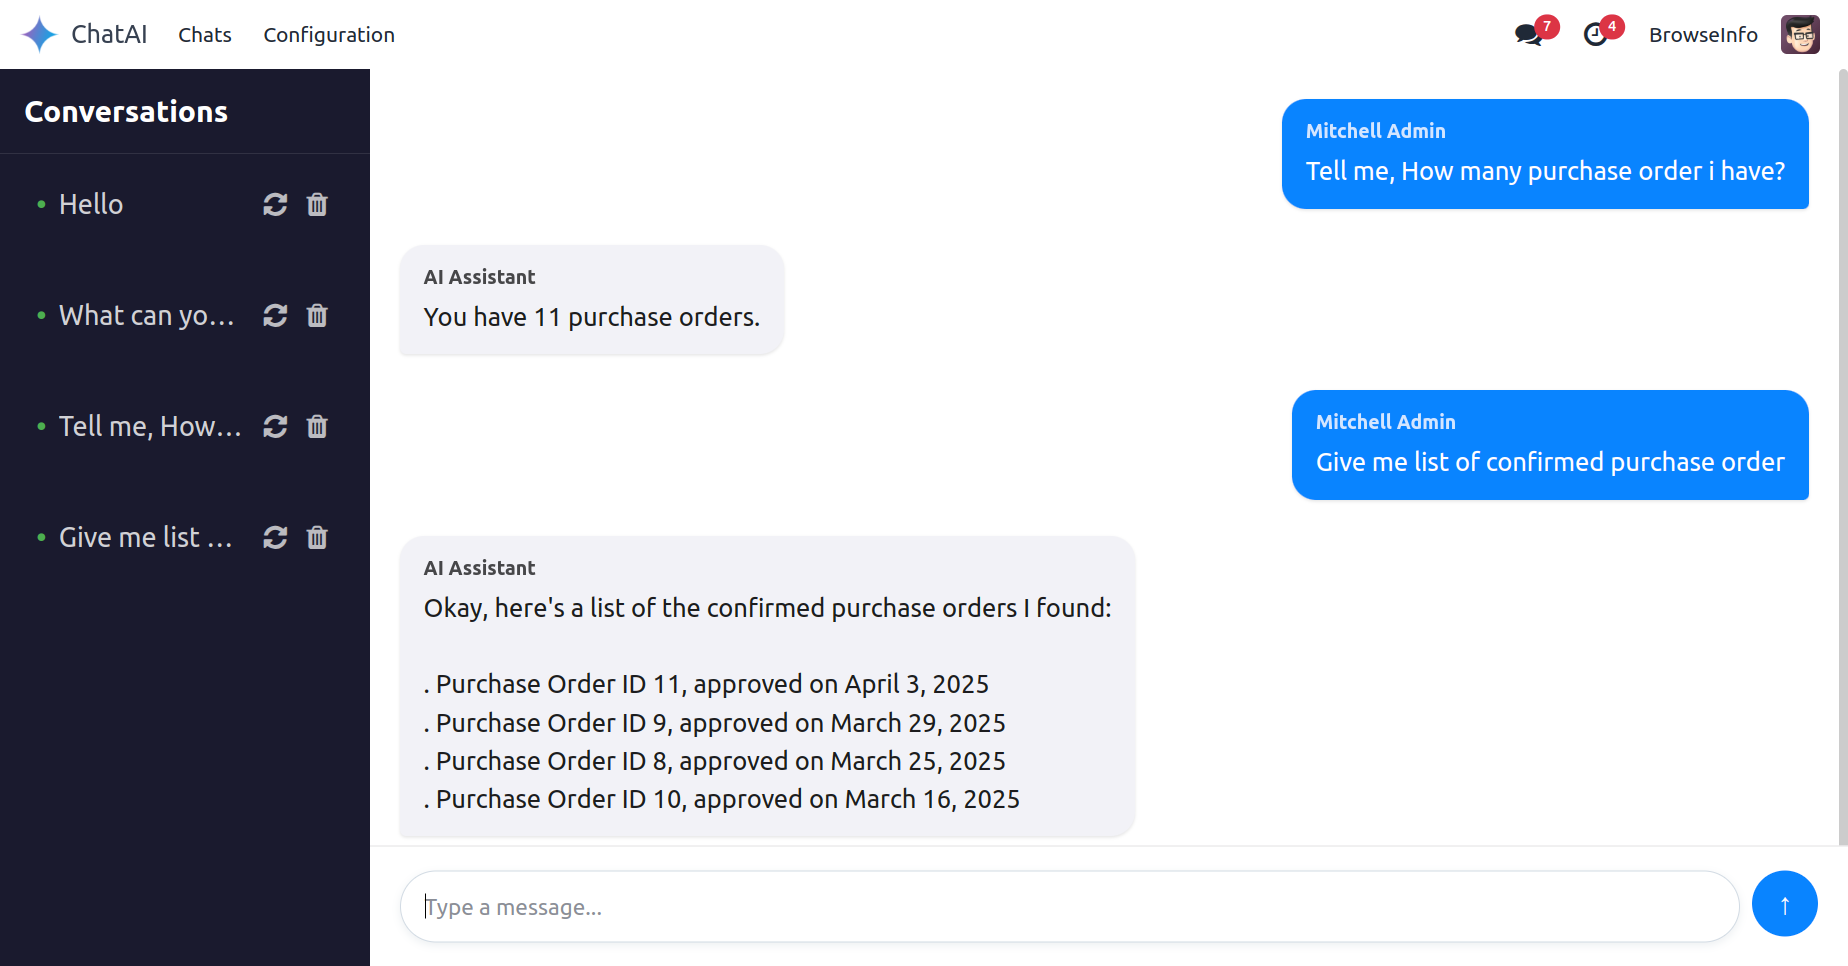Delete the 'Give me list…' conversation
Viewport: 1848px width, 966px height.
(x=317, y=538)
